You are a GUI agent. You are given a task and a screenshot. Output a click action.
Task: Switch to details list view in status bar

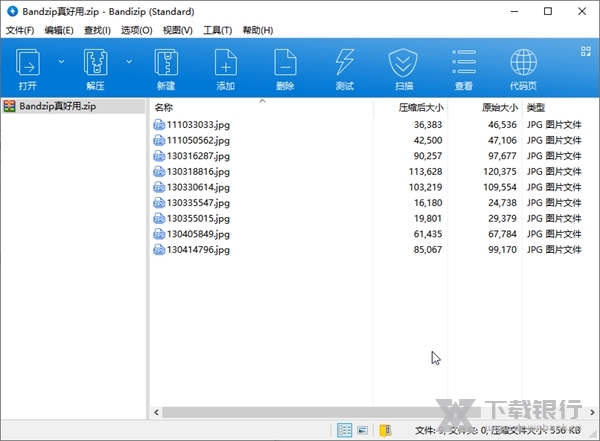[345, 430]
